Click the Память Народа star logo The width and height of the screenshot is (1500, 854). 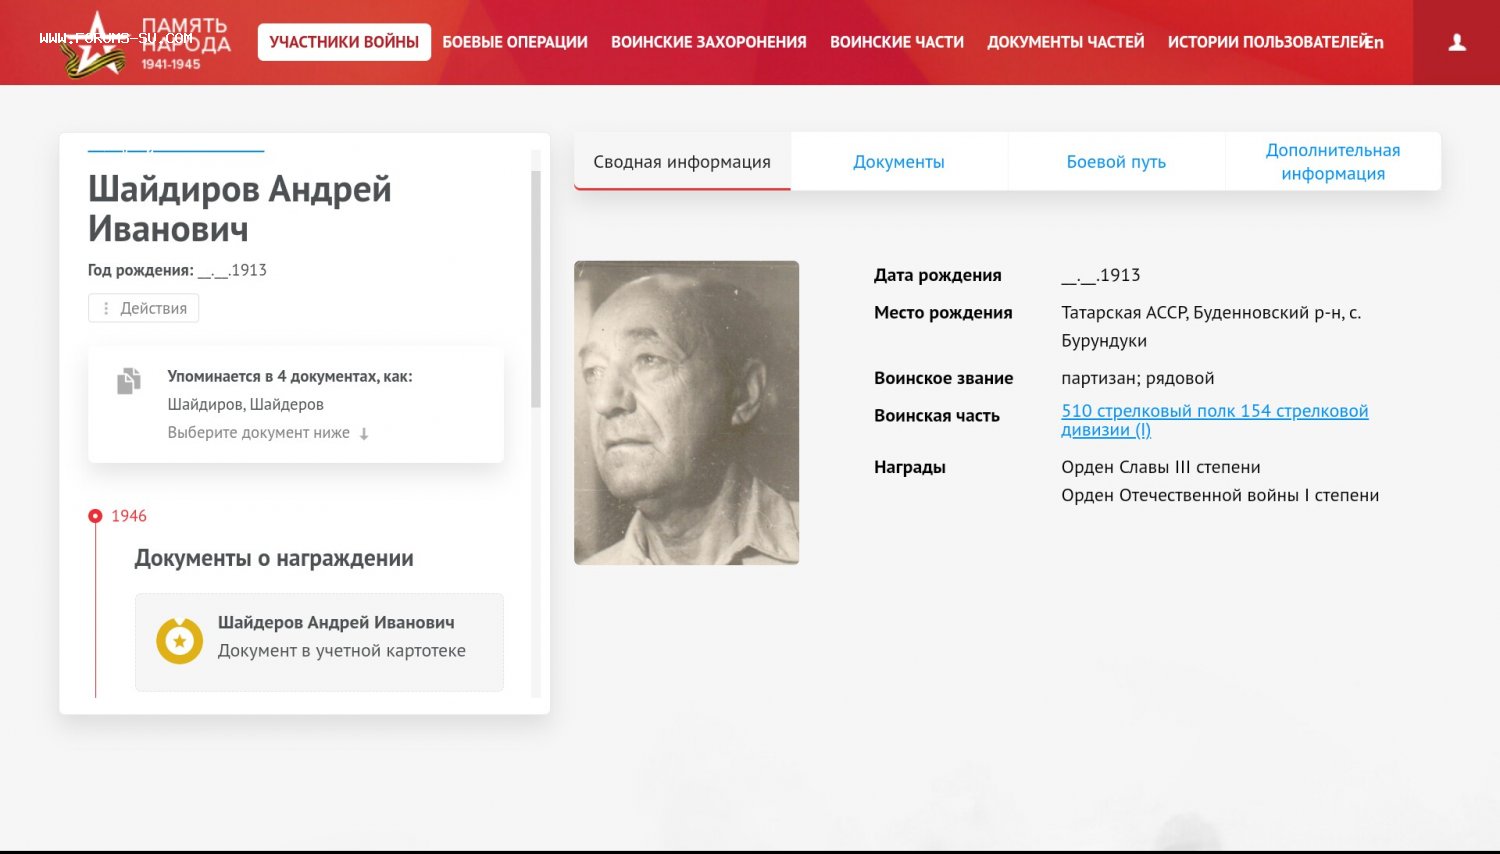[x=96, y=43]
